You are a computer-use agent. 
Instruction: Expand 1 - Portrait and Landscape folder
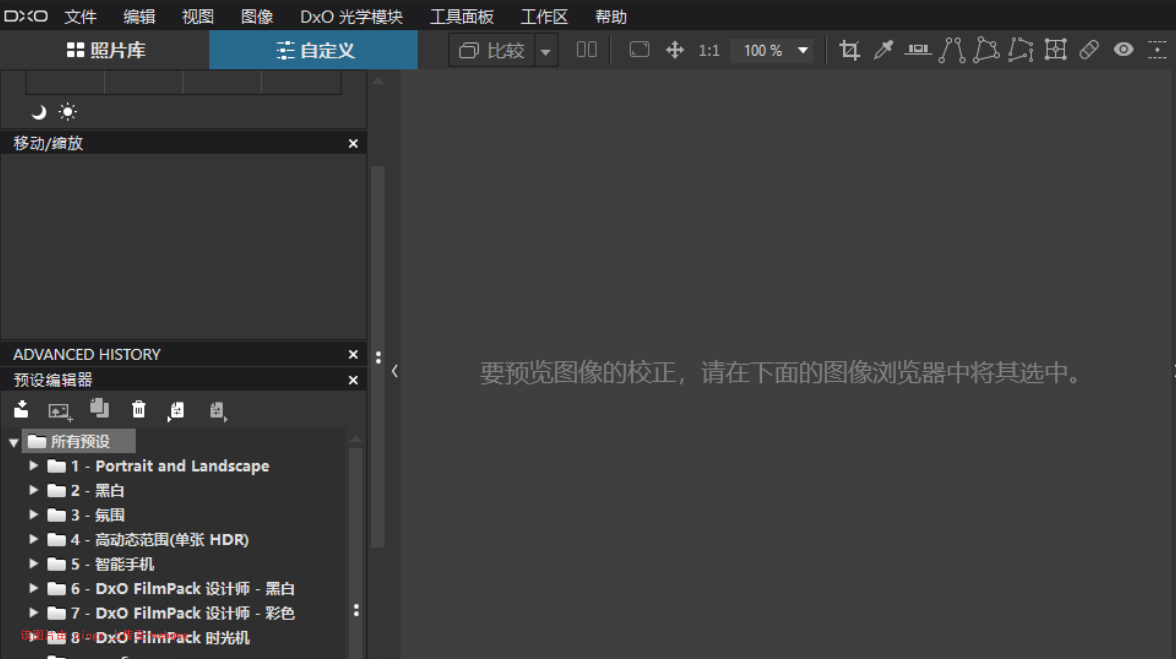click(33, 466)
